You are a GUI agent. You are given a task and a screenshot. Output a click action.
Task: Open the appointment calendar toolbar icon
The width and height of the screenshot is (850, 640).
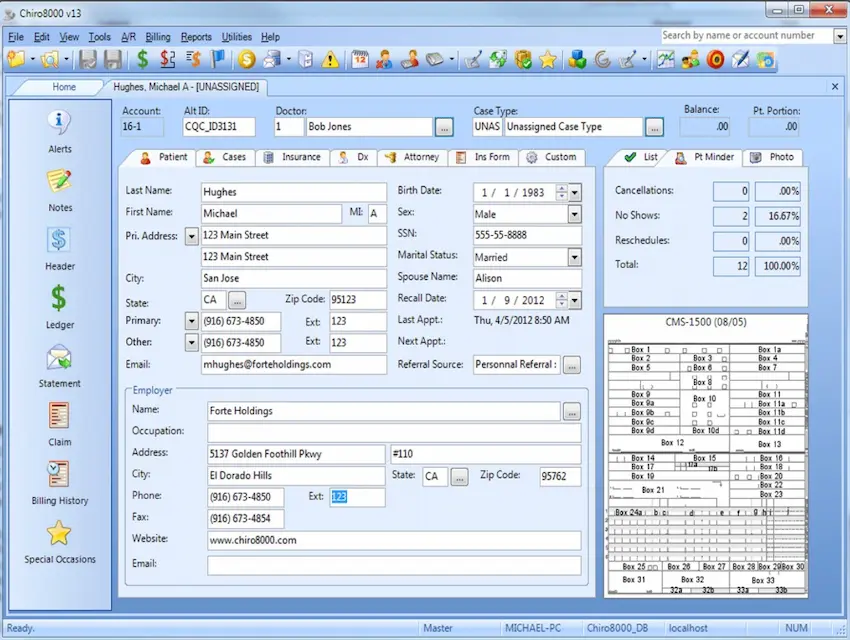point(358,59)
